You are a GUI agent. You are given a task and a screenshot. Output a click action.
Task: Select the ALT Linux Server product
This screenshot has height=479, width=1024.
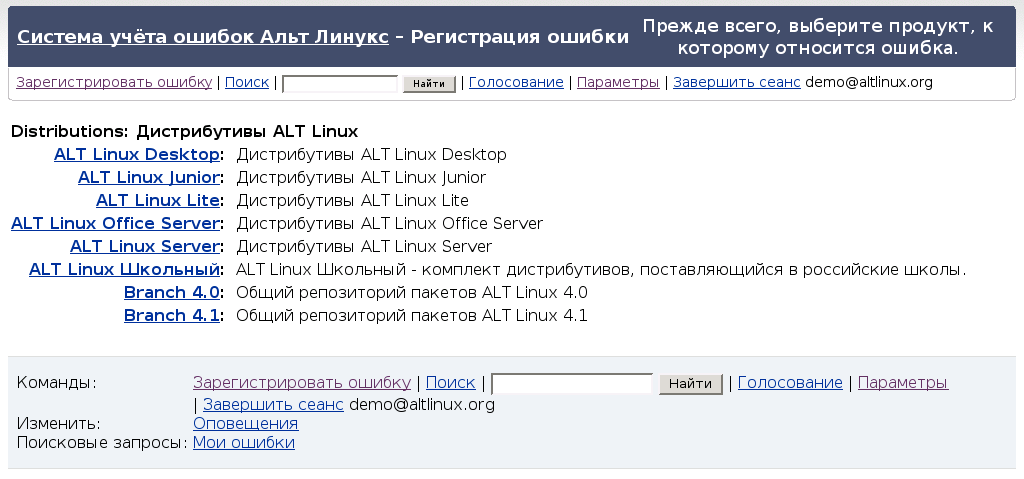tap(144, 247)
